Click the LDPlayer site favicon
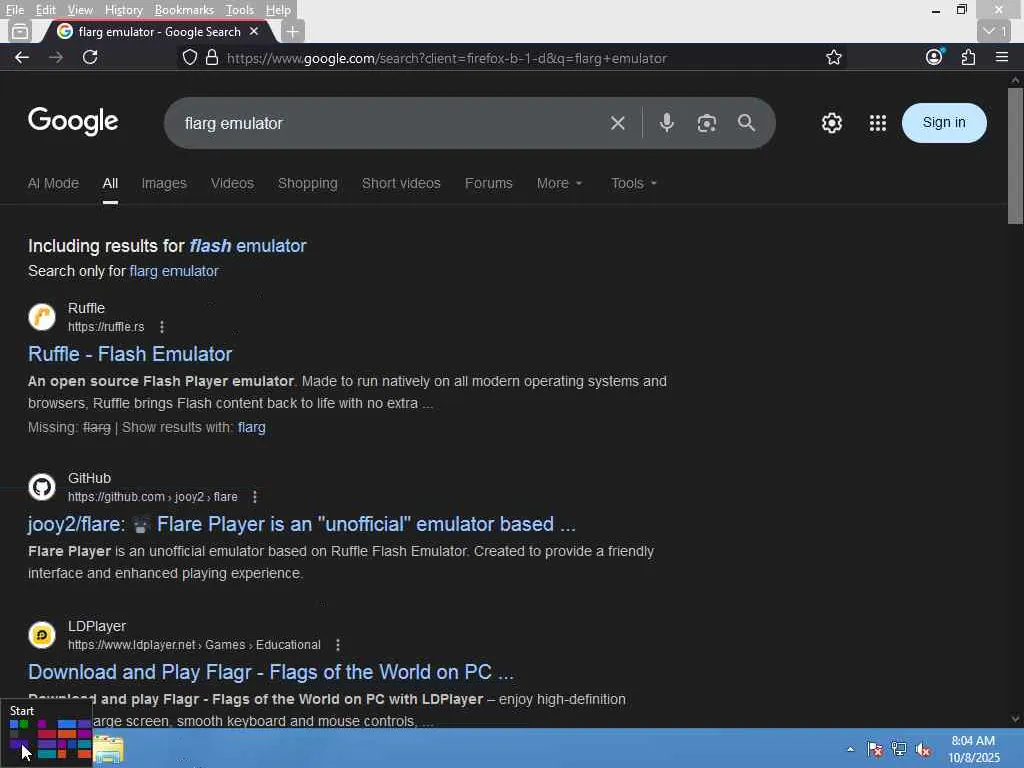This screenshot has height=768, width=1024. tap(42, 635)
